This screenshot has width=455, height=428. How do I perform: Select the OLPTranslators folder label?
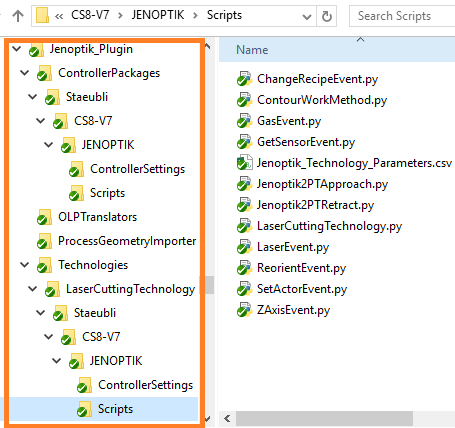(97, 217)
